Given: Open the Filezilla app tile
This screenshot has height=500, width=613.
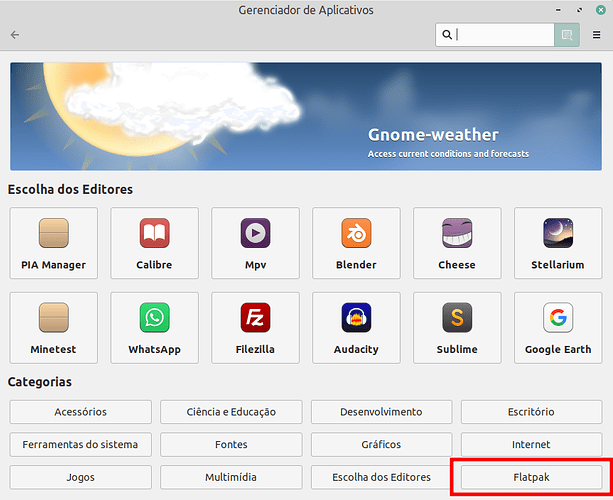Looking at the screenshot, I should (x=255, y=327).
